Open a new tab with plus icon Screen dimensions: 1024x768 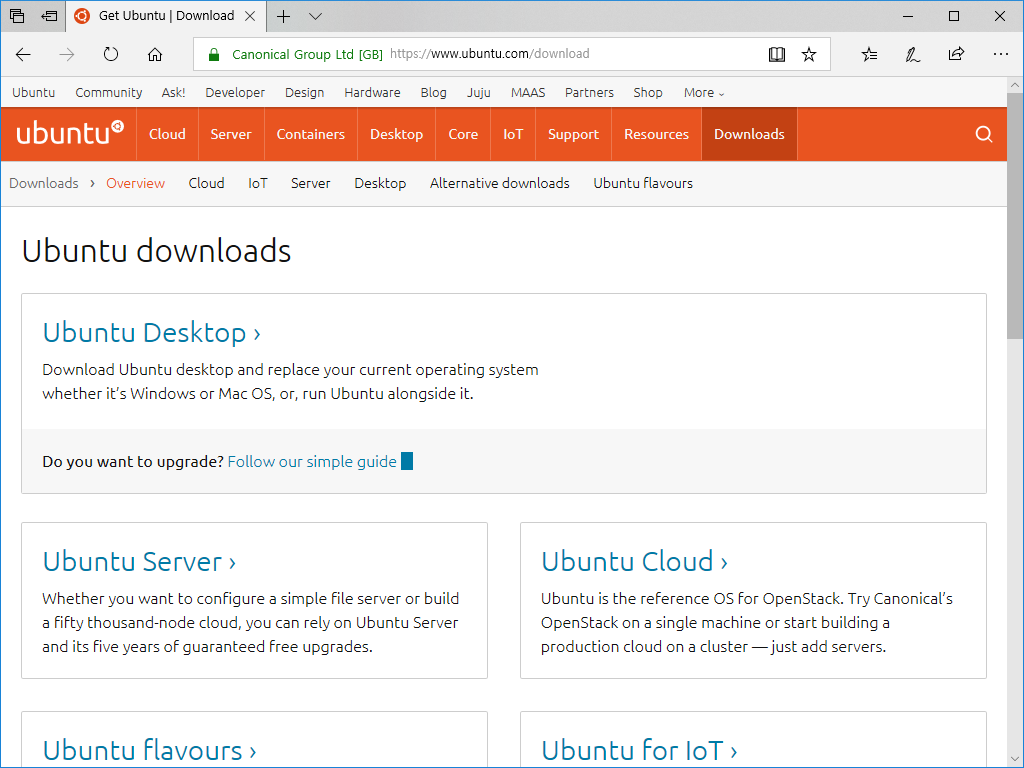click(x=283, y=16)
